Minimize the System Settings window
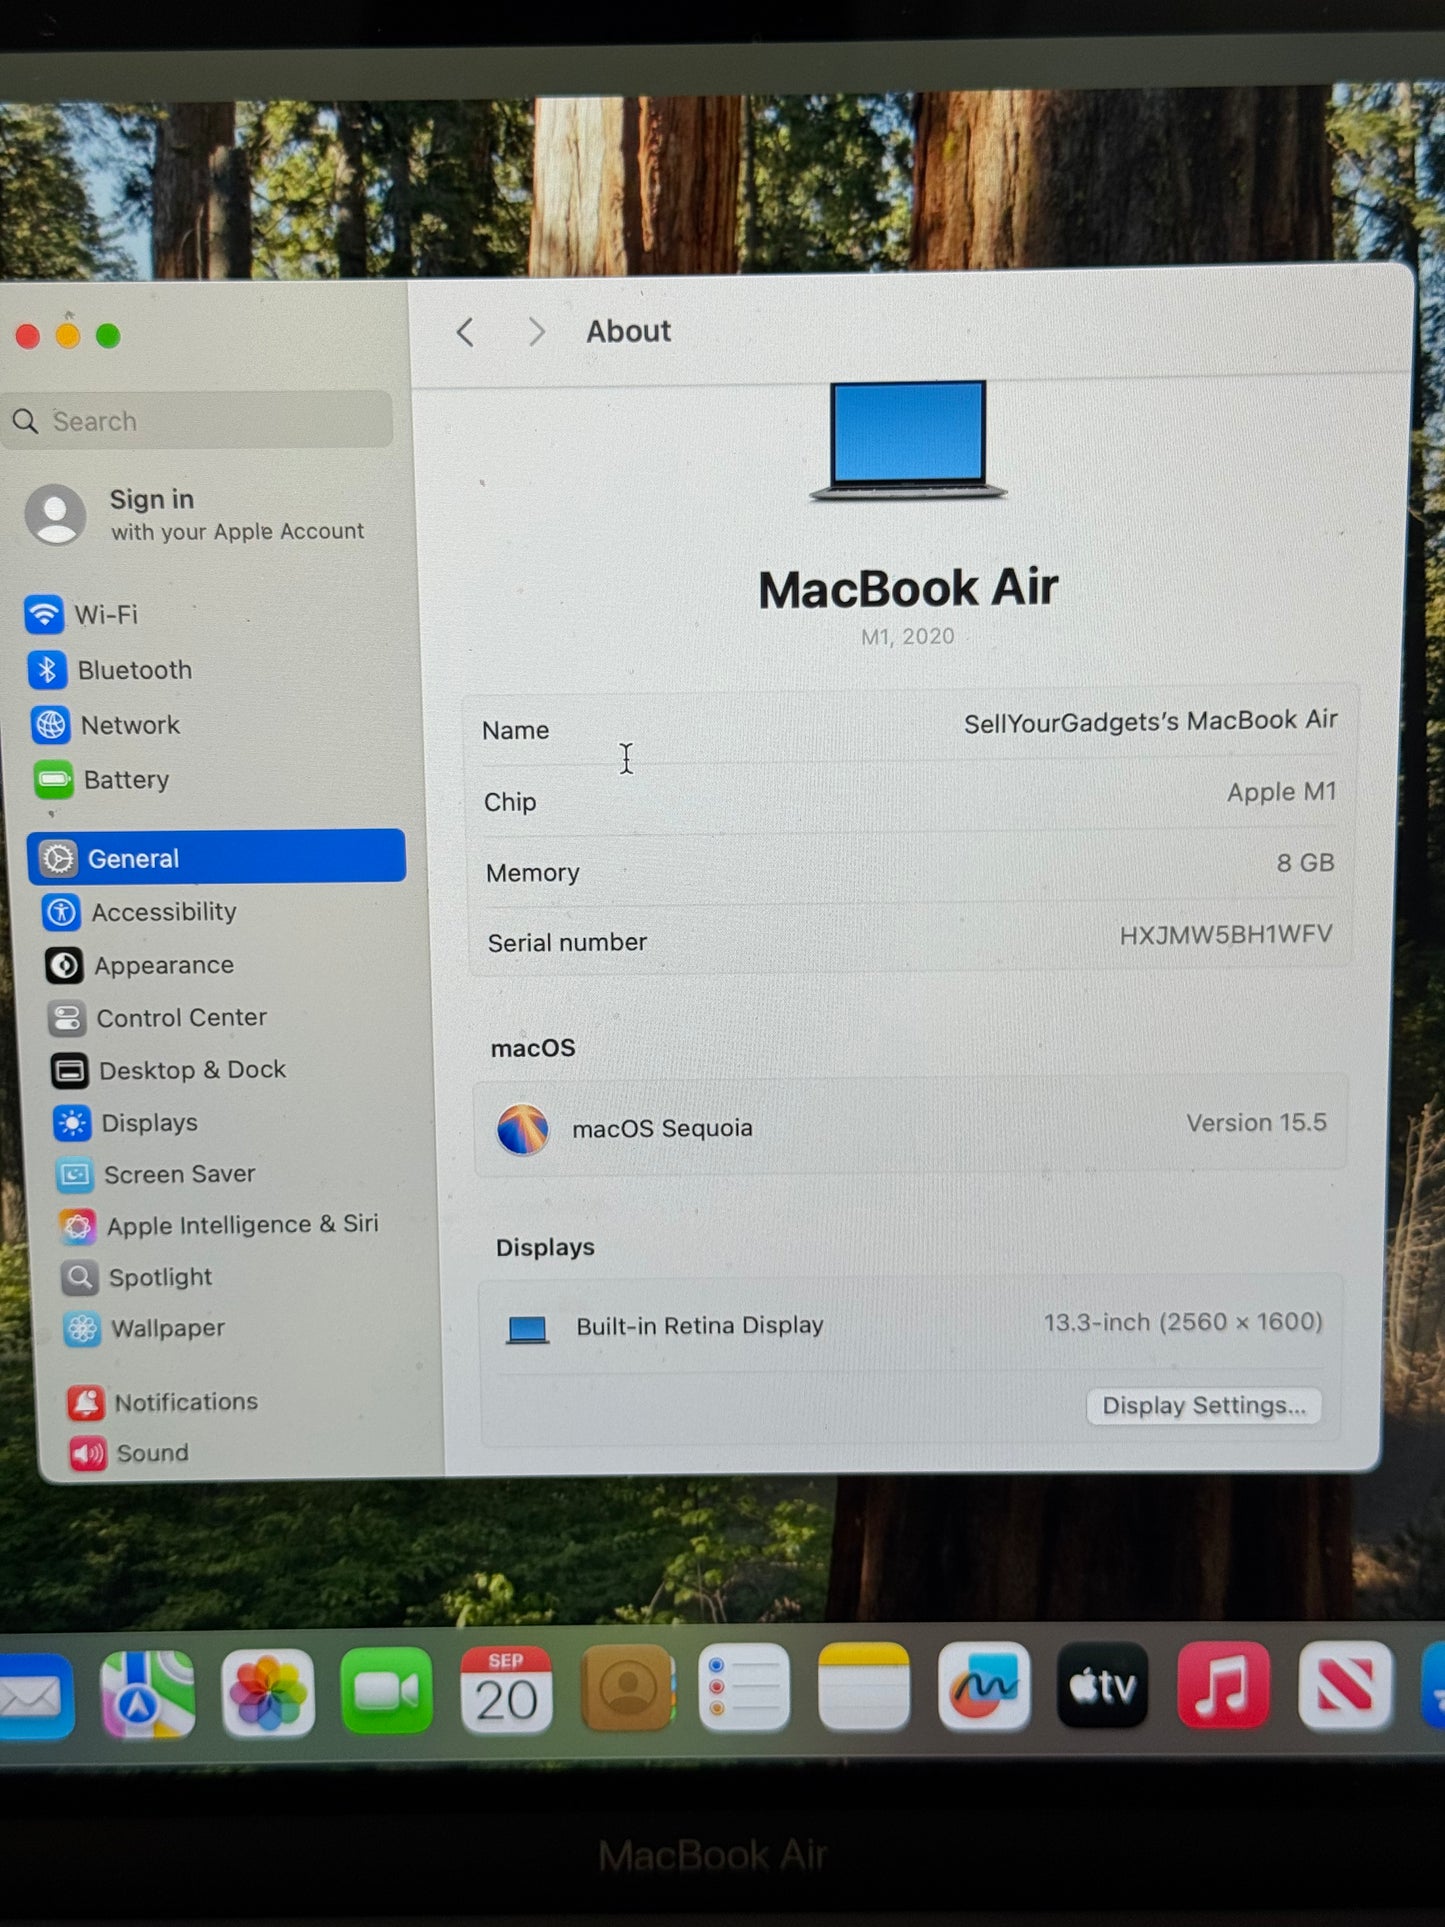The image size is (1445, 1927). [x=68, y=336]
